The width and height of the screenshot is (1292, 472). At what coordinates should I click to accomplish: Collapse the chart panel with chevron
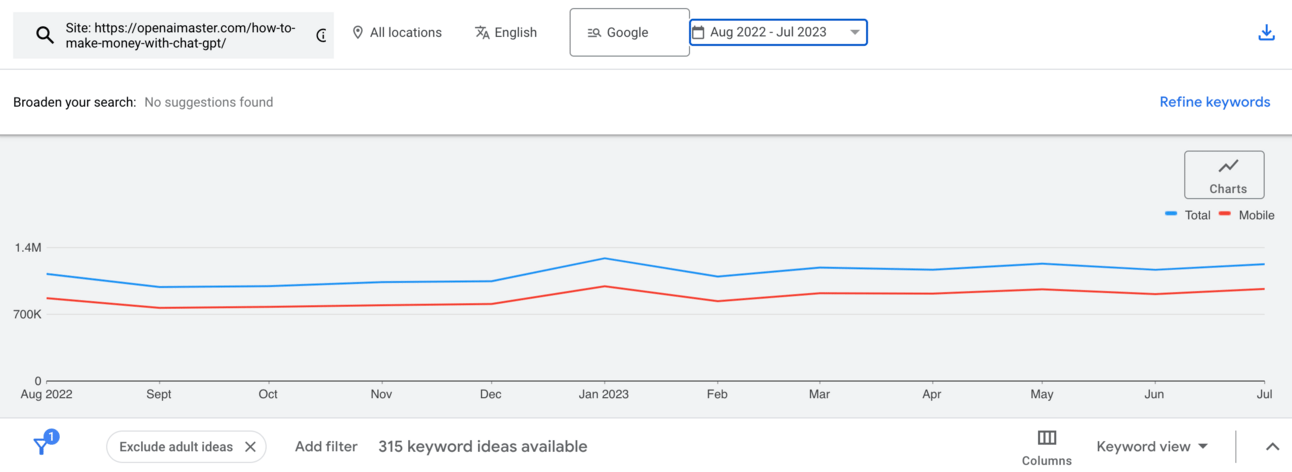[1272, 447]
